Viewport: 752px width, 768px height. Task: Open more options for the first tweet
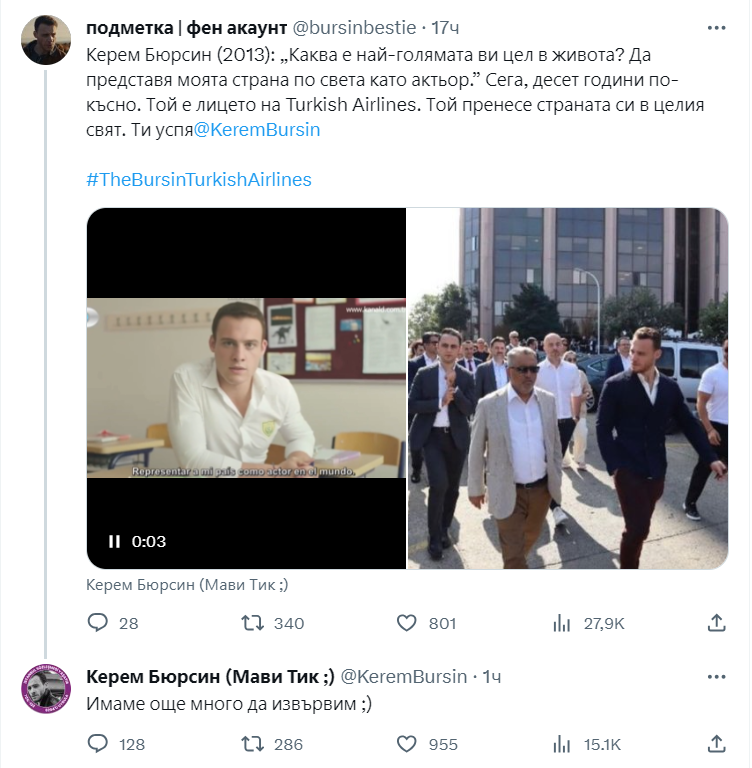click(x=716, y=26)
